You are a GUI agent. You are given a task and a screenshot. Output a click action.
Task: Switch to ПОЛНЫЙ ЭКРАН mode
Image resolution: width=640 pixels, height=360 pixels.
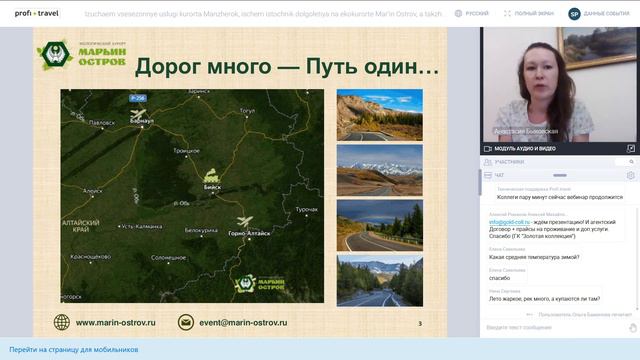534,13
